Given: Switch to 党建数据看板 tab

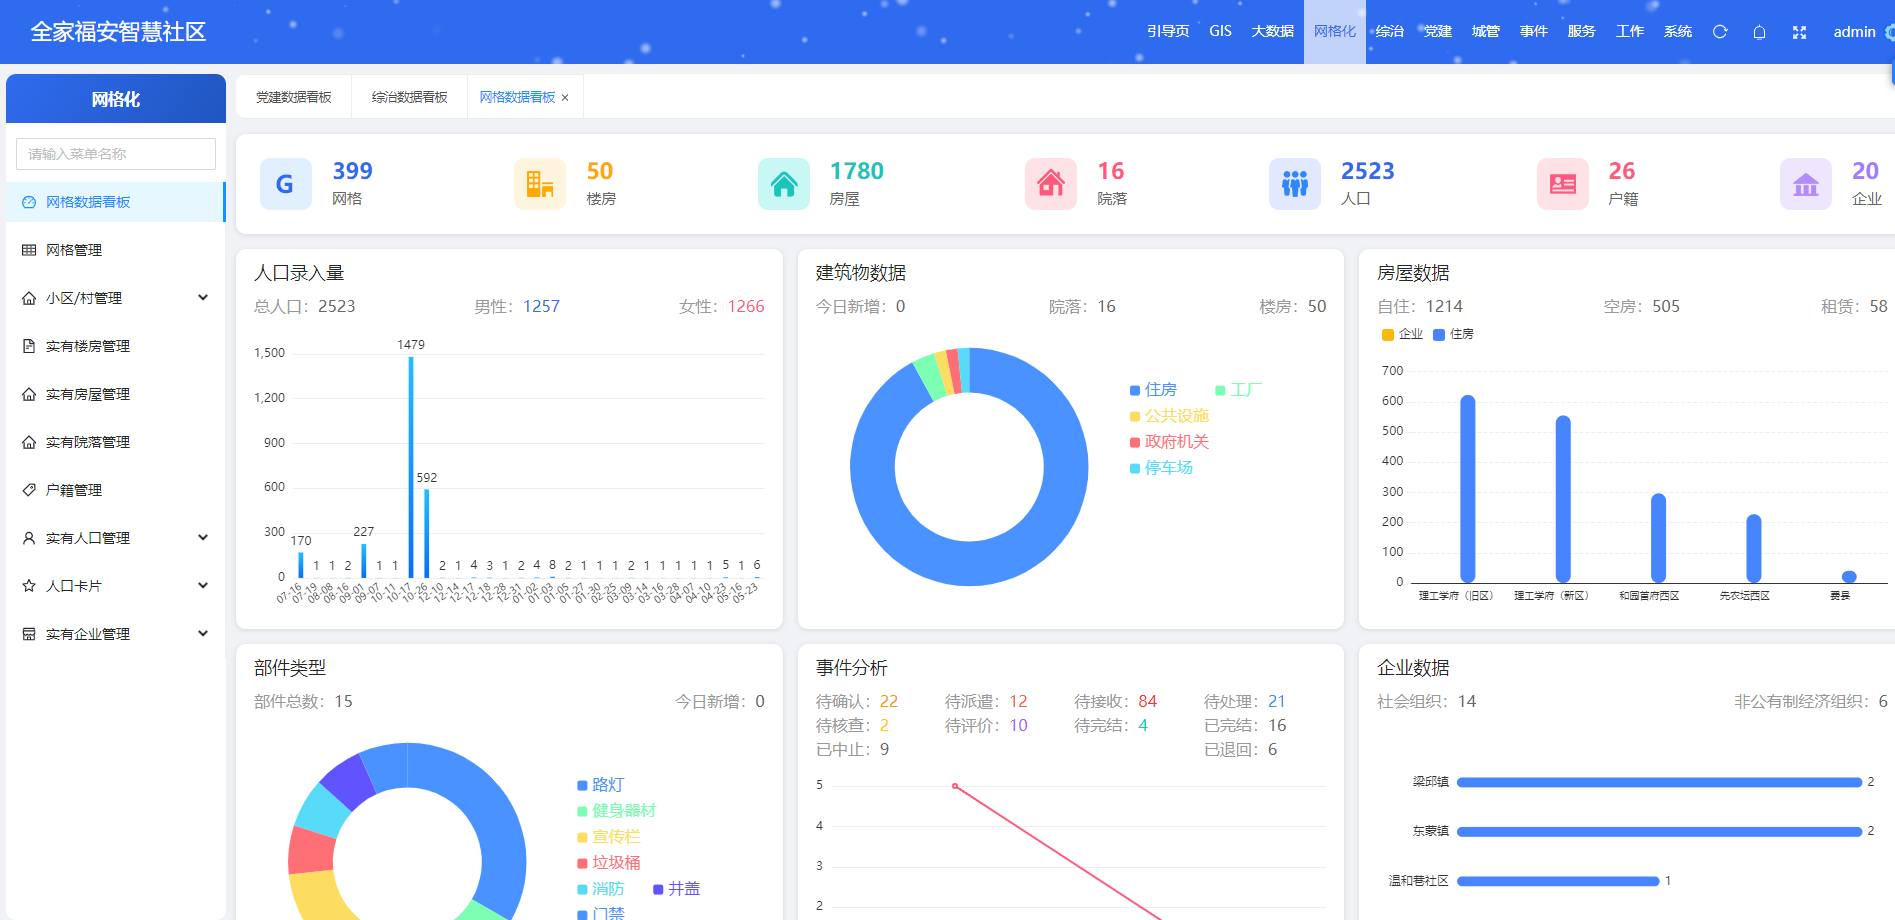Looking at the screenshot, I should 293,98.
